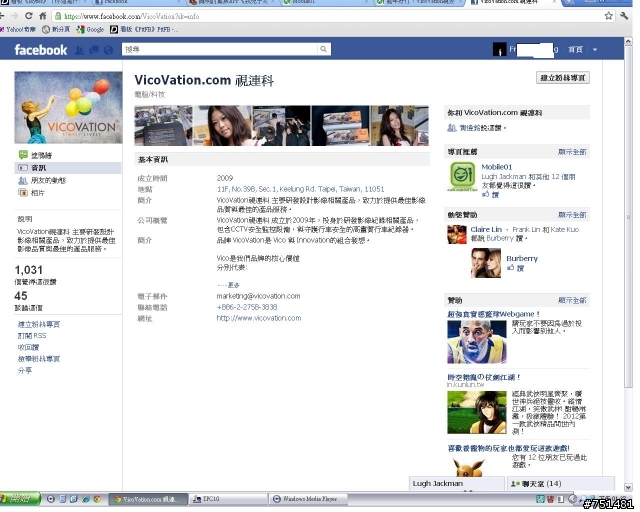Open the Yahoo bookmark in bookmarks bar
This screenshot has height=512, width=640.
tap(18, 29)
